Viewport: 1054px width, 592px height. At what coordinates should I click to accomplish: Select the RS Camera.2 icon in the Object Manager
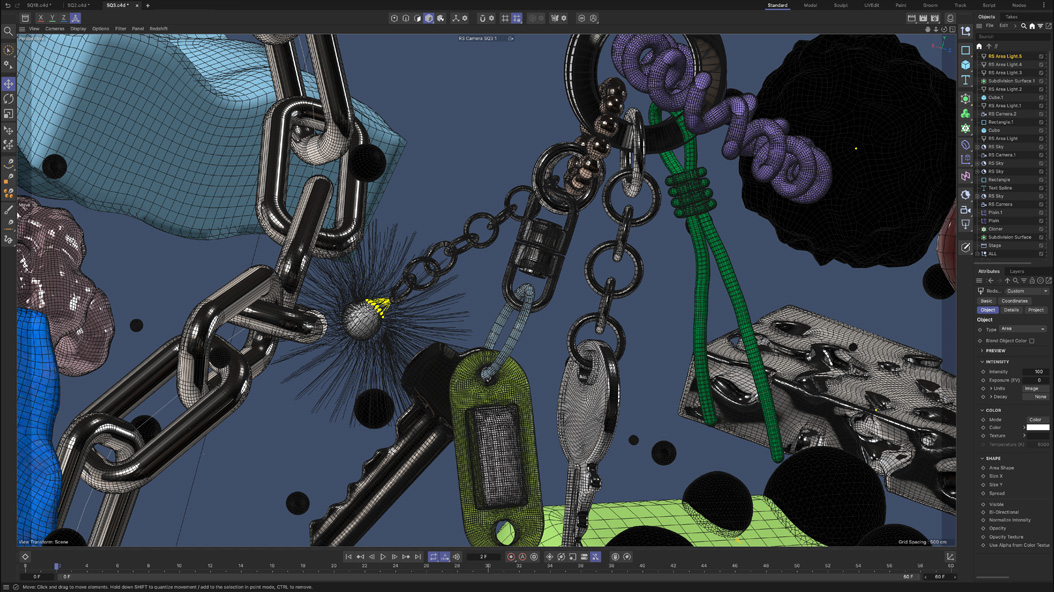pyautogui.click(x=984, y=111)
